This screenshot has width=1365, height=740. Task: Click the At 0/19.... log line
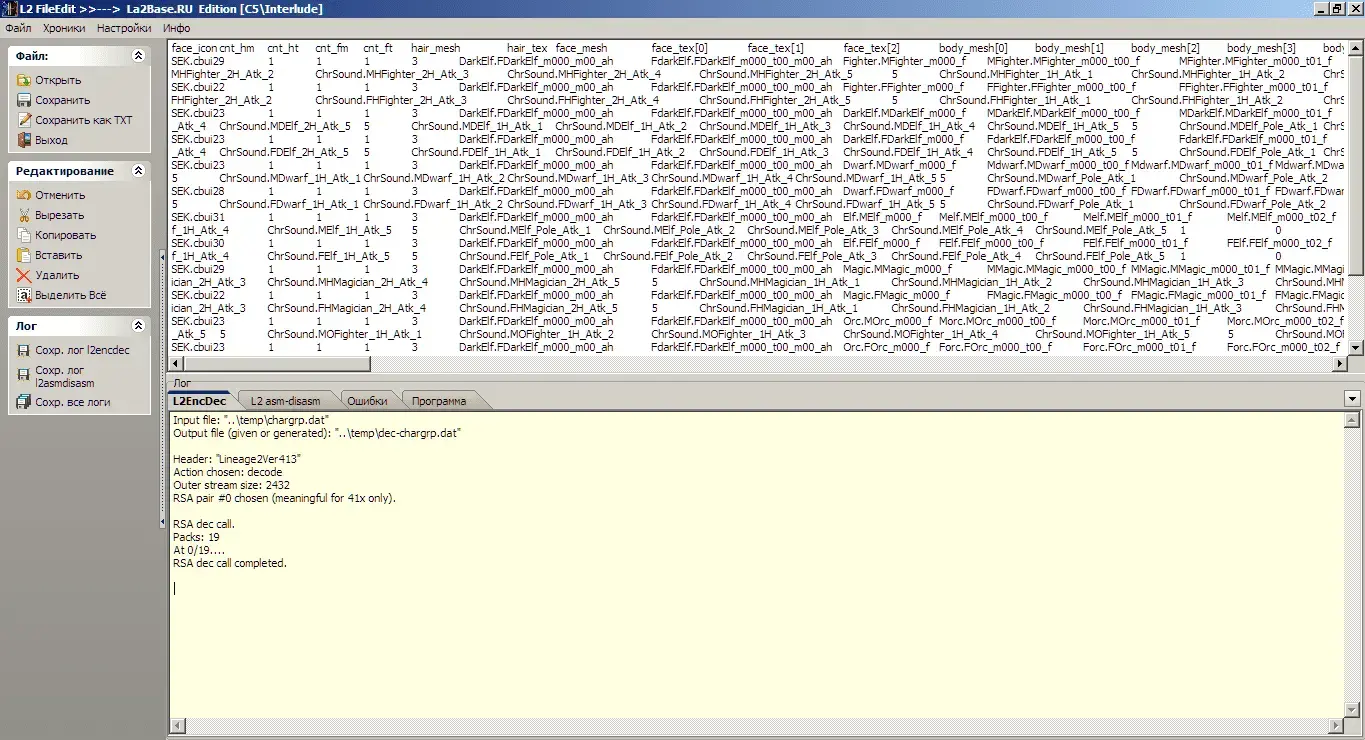pos(199,550)
